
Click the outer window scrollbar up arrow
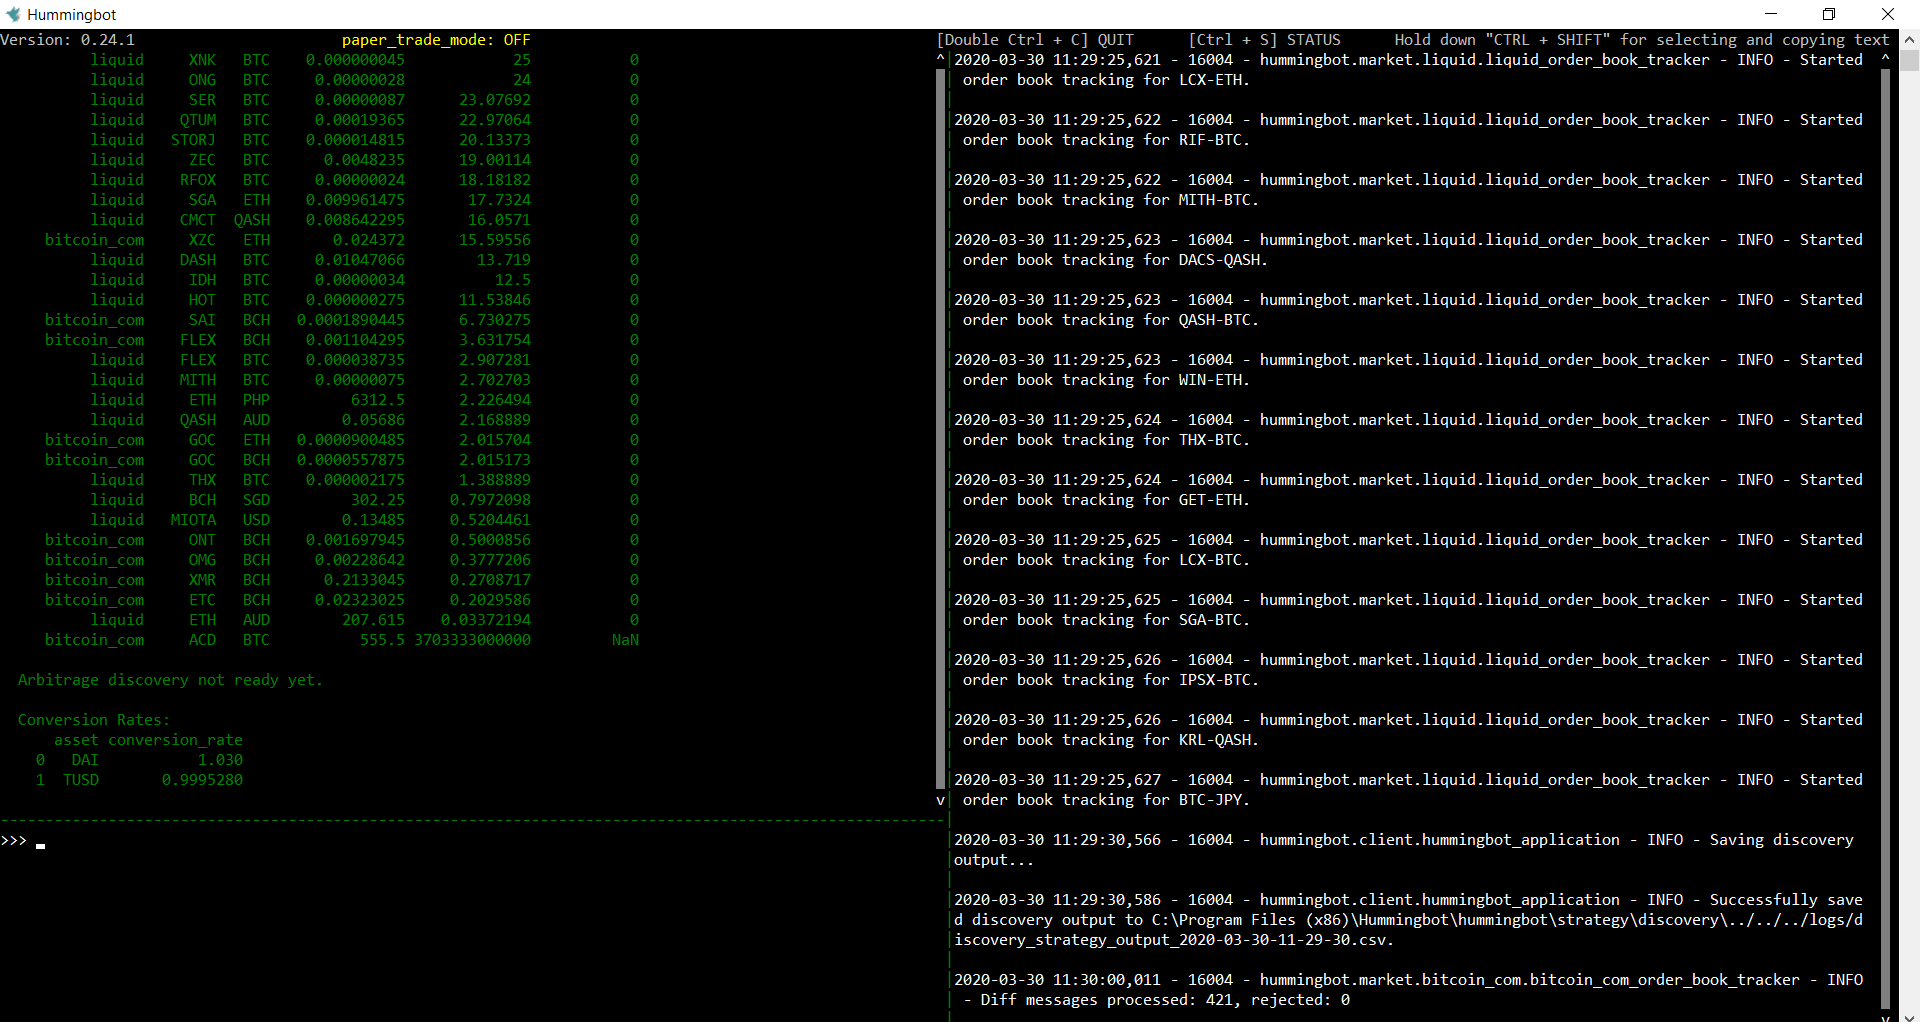1910,39
